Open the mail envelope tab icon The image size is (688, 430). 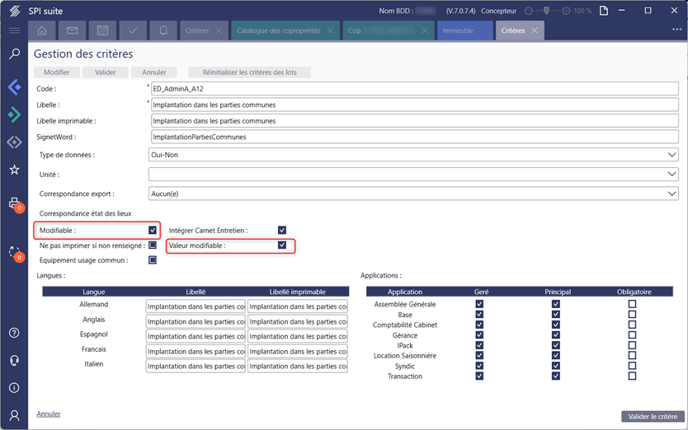[x=72, y=31]
